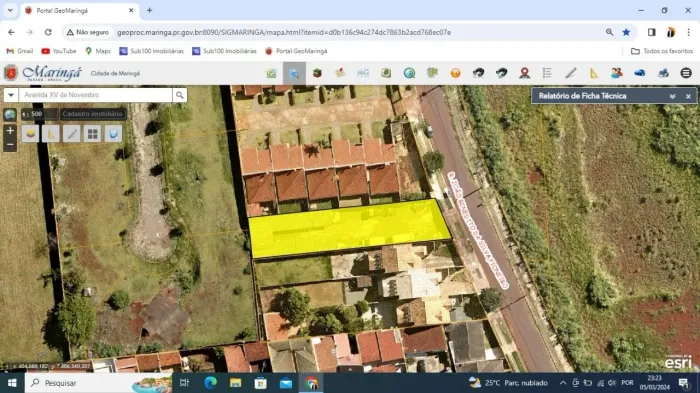This screenshot has height=393, width=700.
Task: Open the esri logo link
Action: (x=678, y=362)
